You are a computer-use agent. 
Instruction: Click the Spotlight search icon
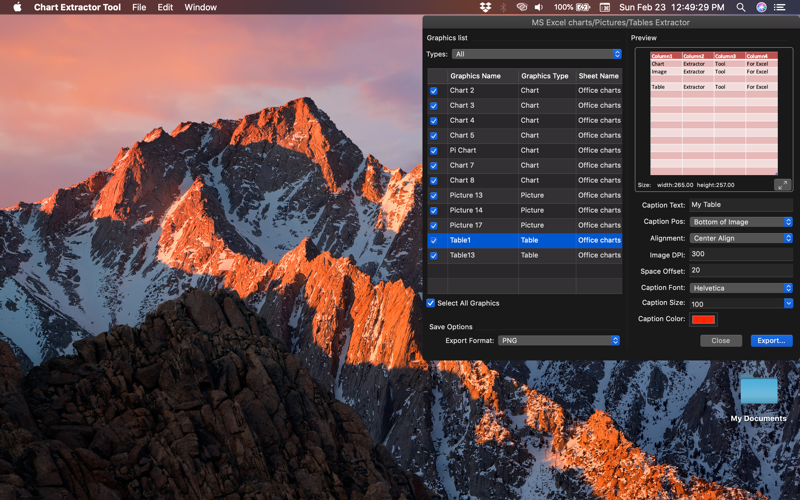(x=741, y=7)
